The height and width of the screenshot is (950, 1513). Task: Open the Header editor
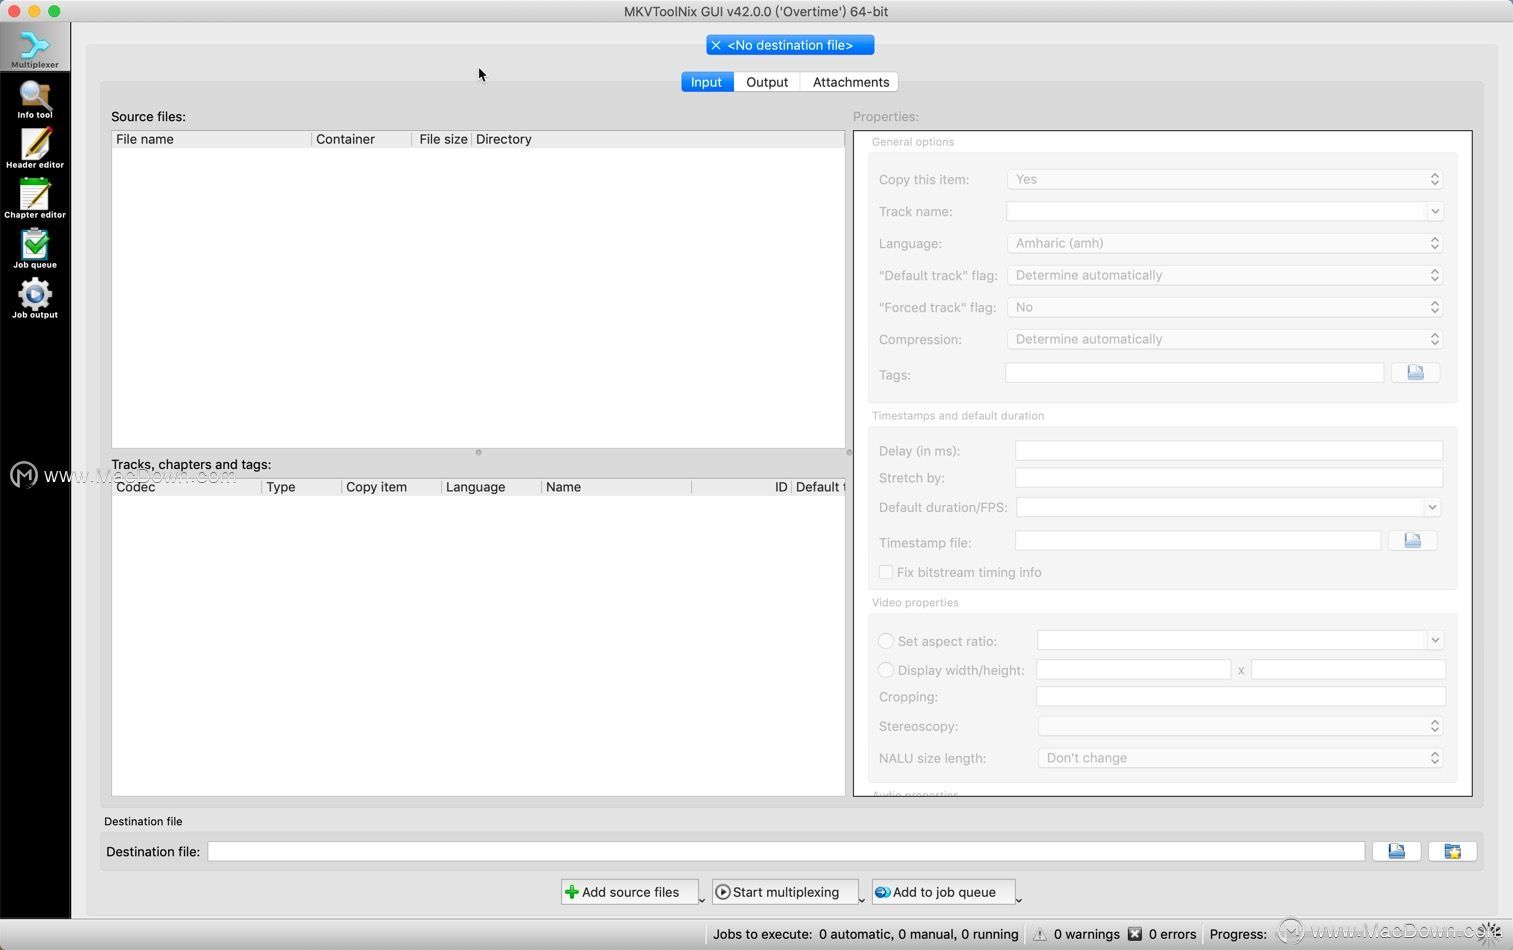[35, 149]
